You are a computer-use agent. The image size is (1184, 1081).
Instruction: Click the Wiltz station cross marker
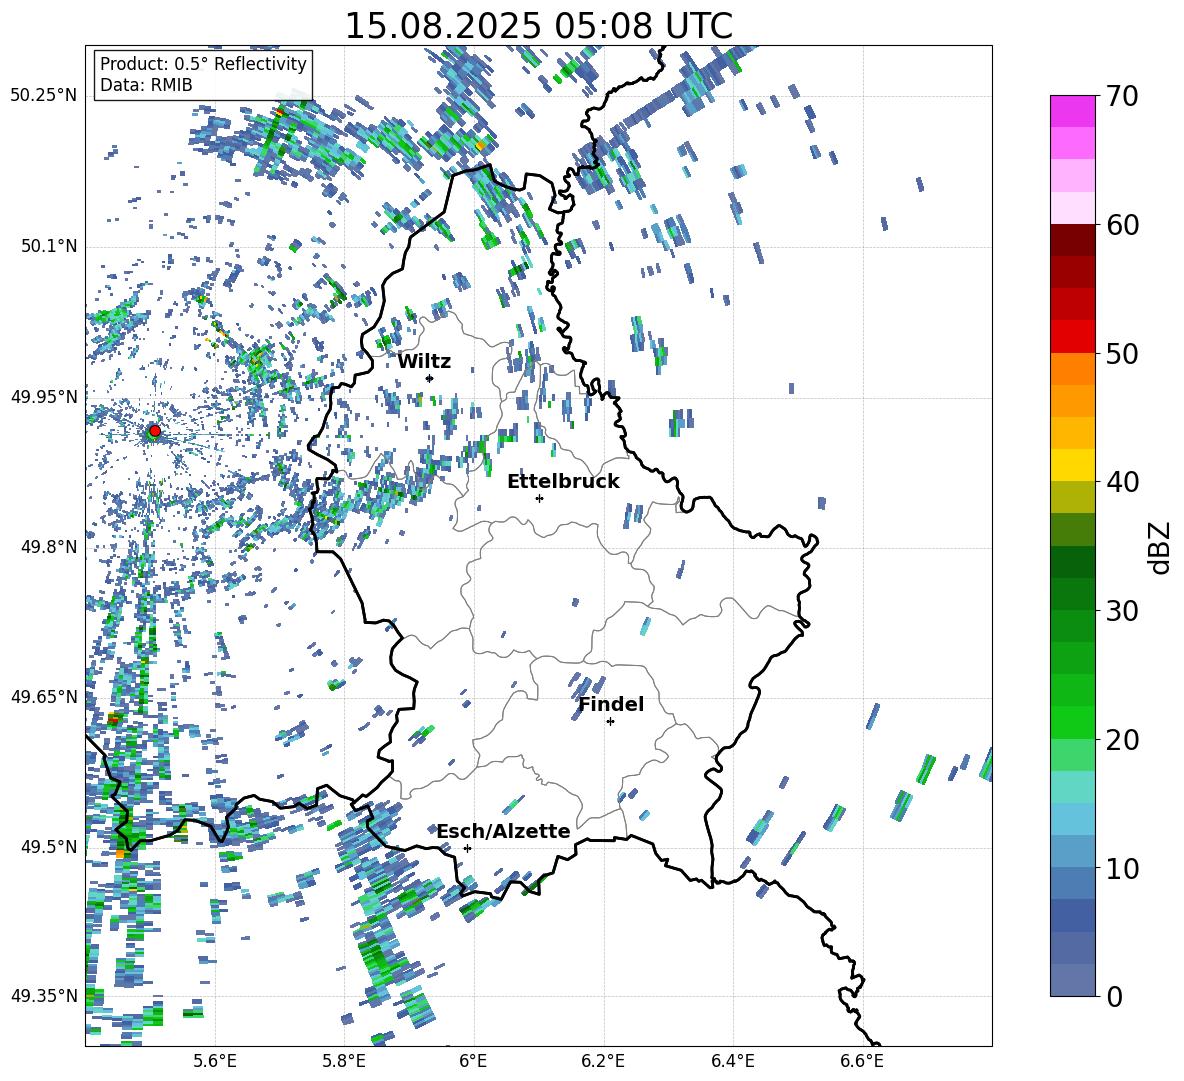[x=430, y=378]
